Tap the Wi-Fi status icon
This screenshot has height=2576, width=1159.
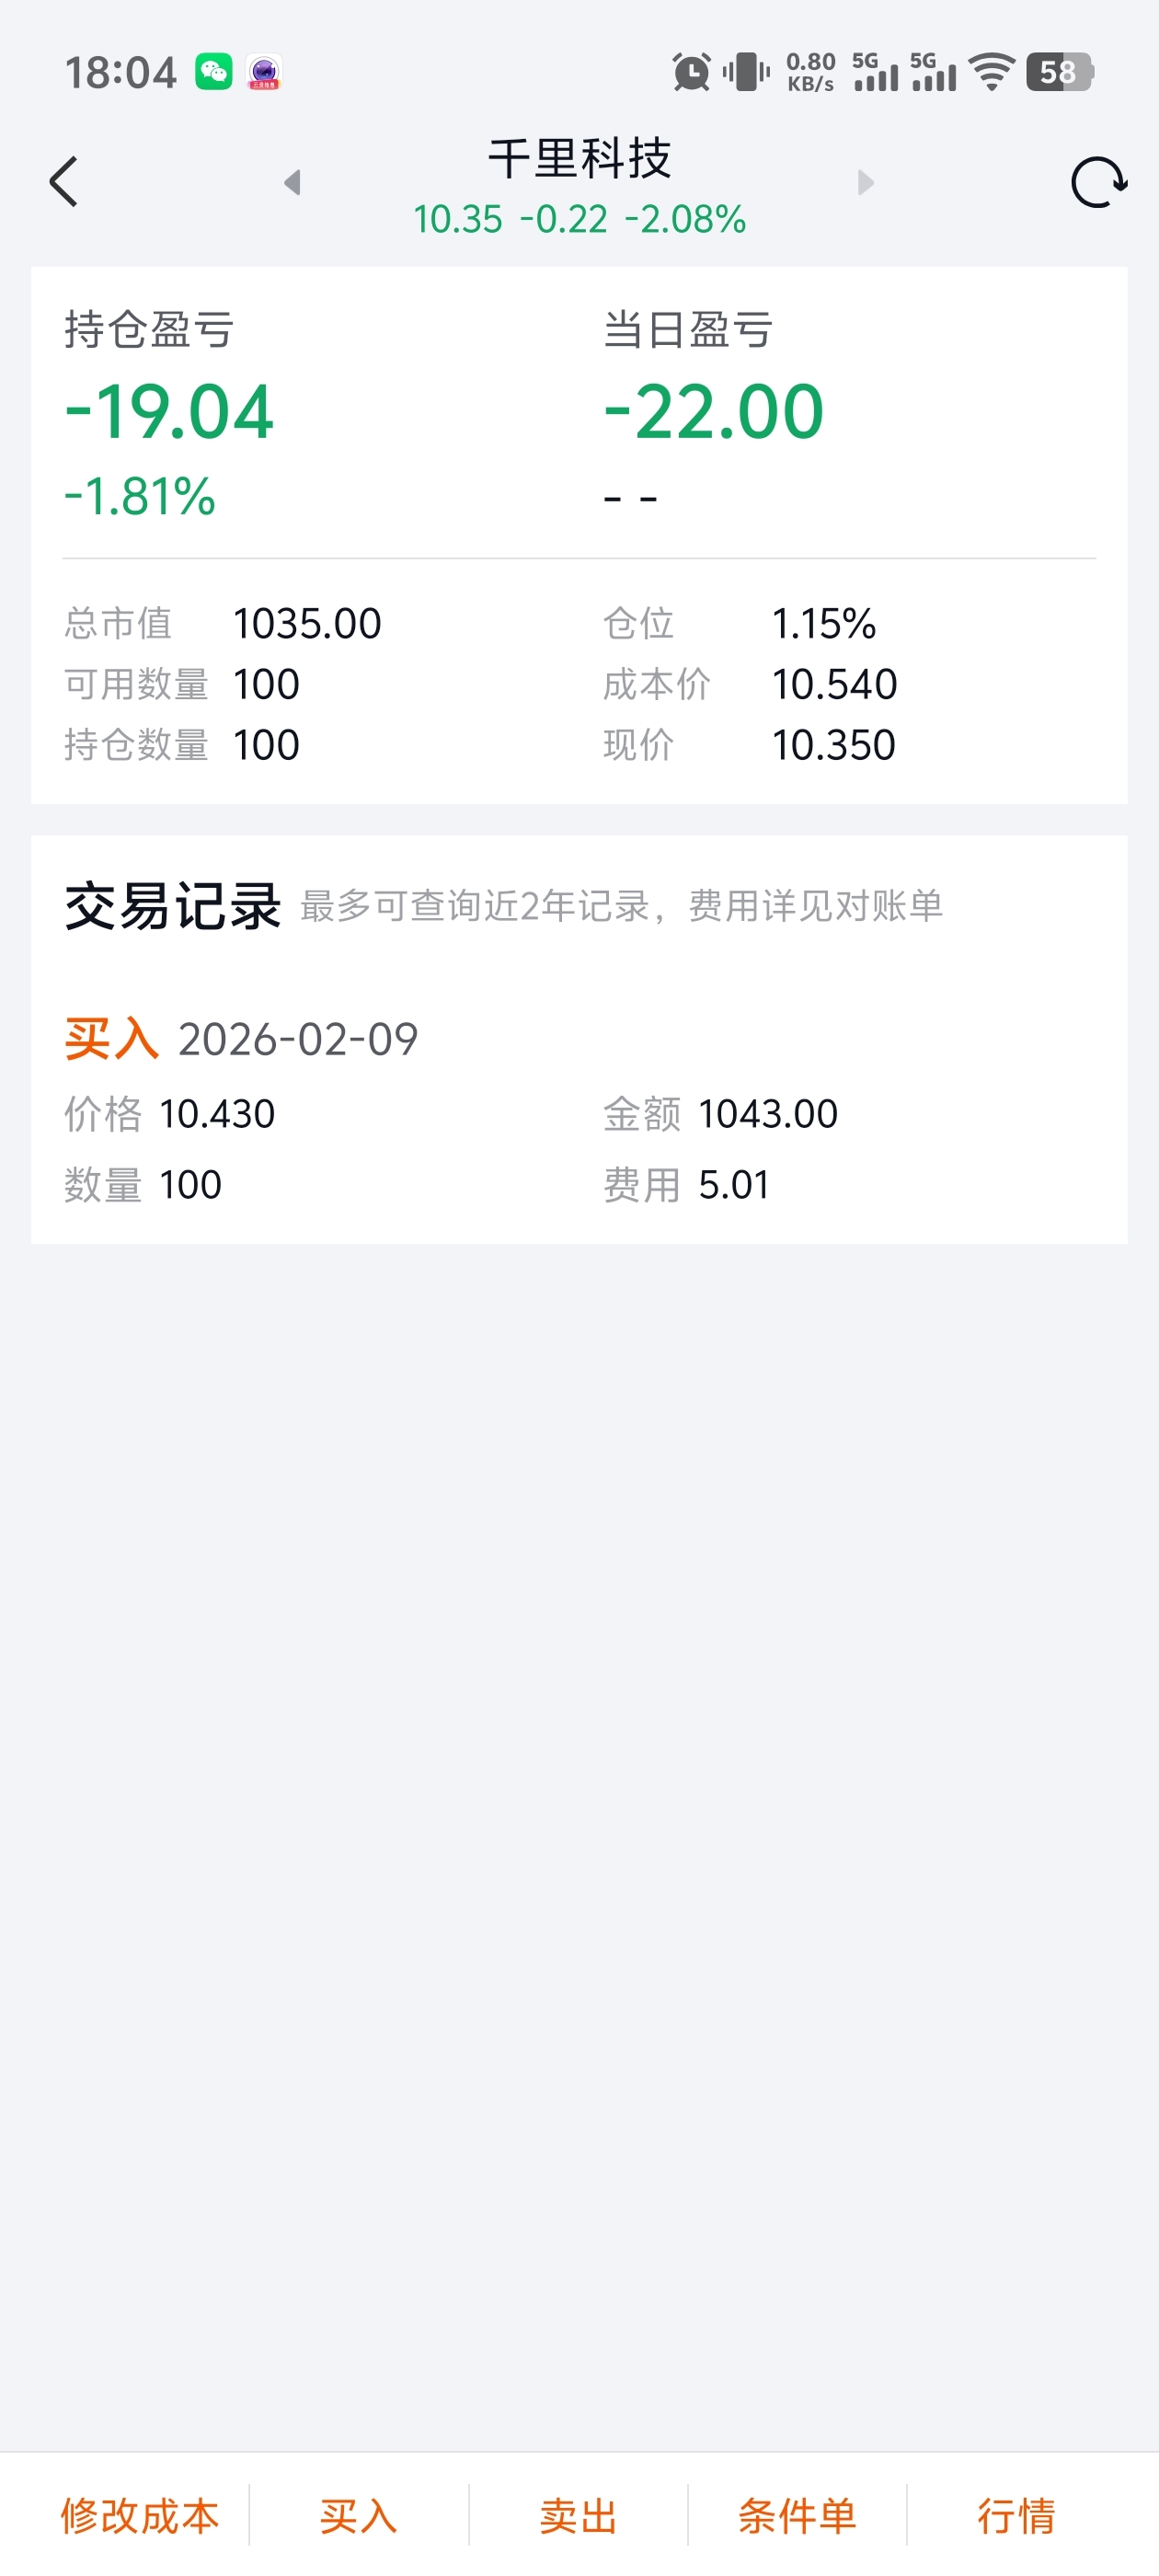click(x=992, y=72)
